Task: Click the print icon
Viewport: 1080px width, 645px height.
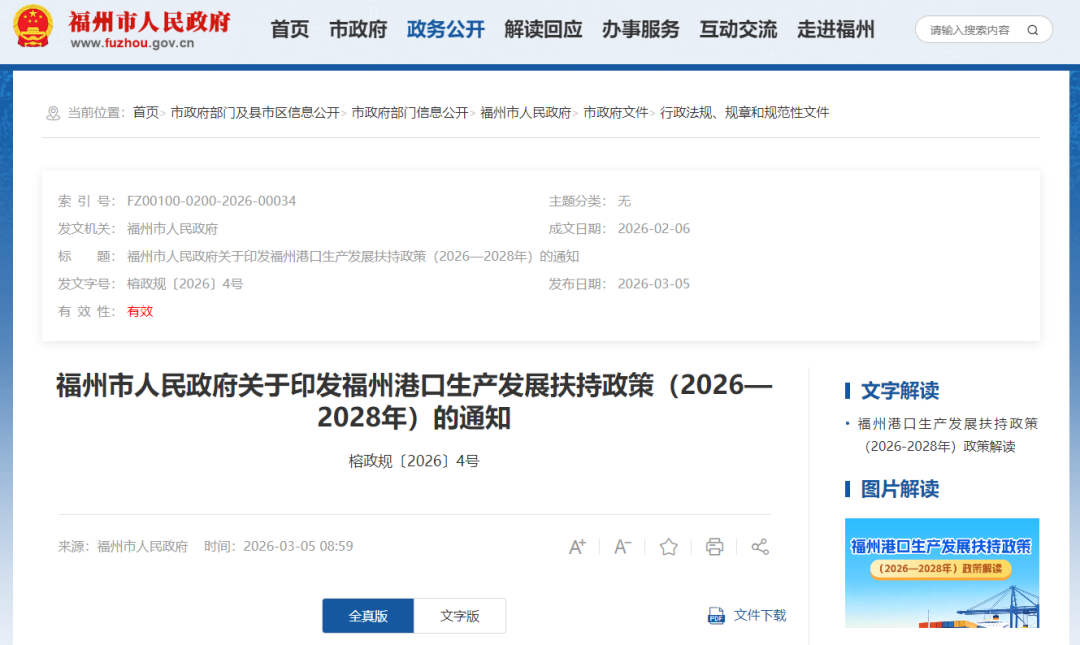Action: click(x=714, y=546)
